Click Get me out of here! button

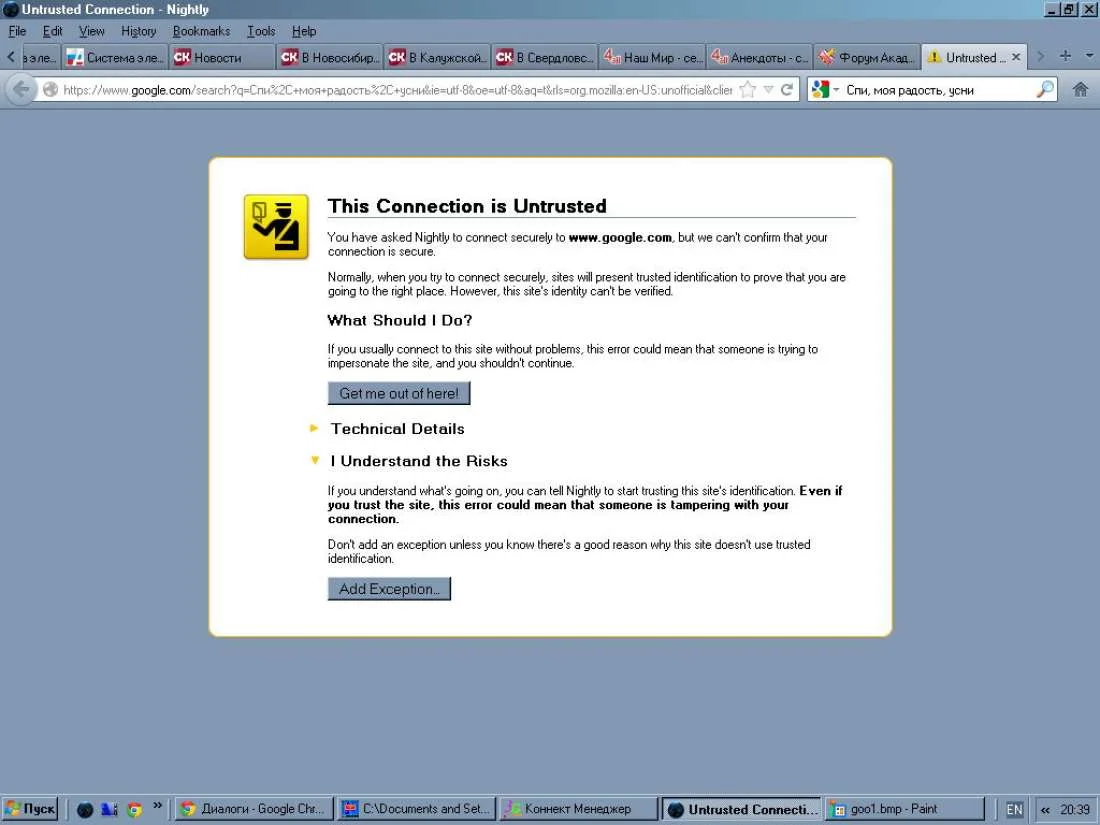(x=399, y=394)
